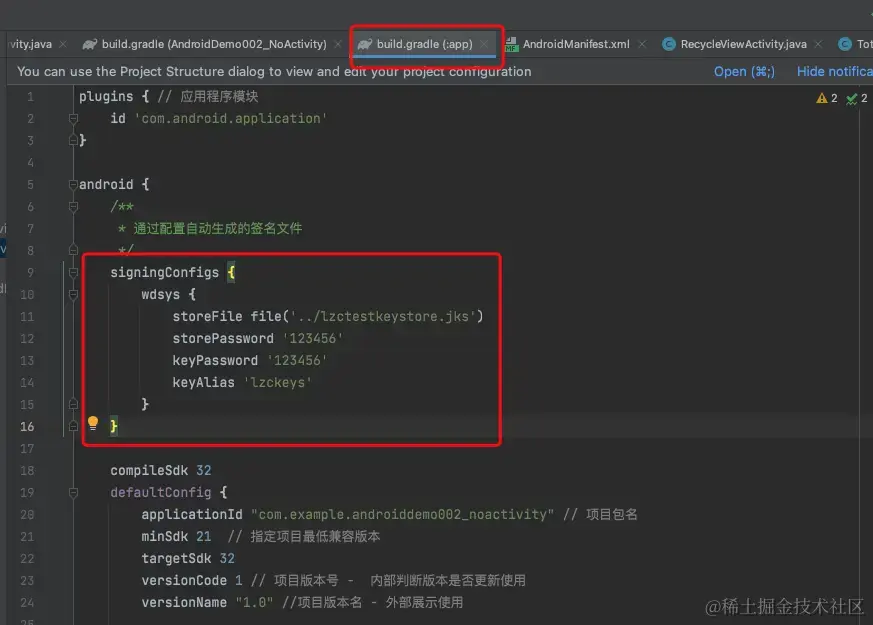Collapse defaultConfig block fold marker
The height and width of the screenshot is (625, 873).
[73, 493]
